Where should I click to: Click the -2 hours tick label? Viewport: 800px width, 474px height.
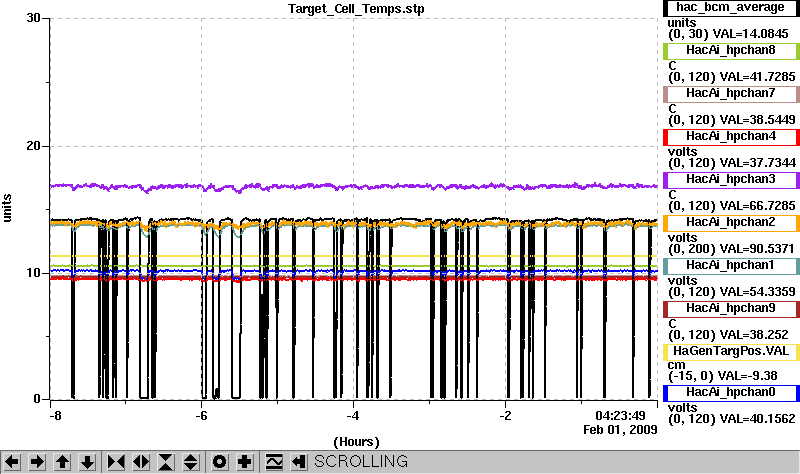(x=505, y=416)
